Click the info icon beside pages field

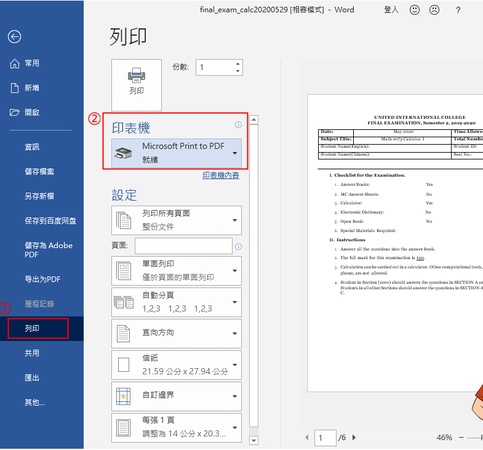(x=238, y=246)
